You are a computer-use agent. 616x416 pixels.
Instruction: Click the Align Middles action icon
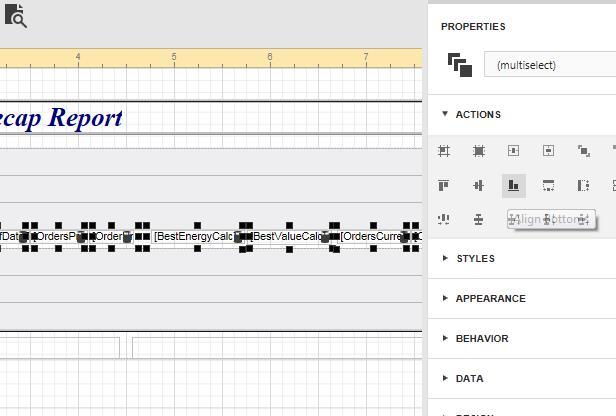pyautogui.click(x=478, y=185)
